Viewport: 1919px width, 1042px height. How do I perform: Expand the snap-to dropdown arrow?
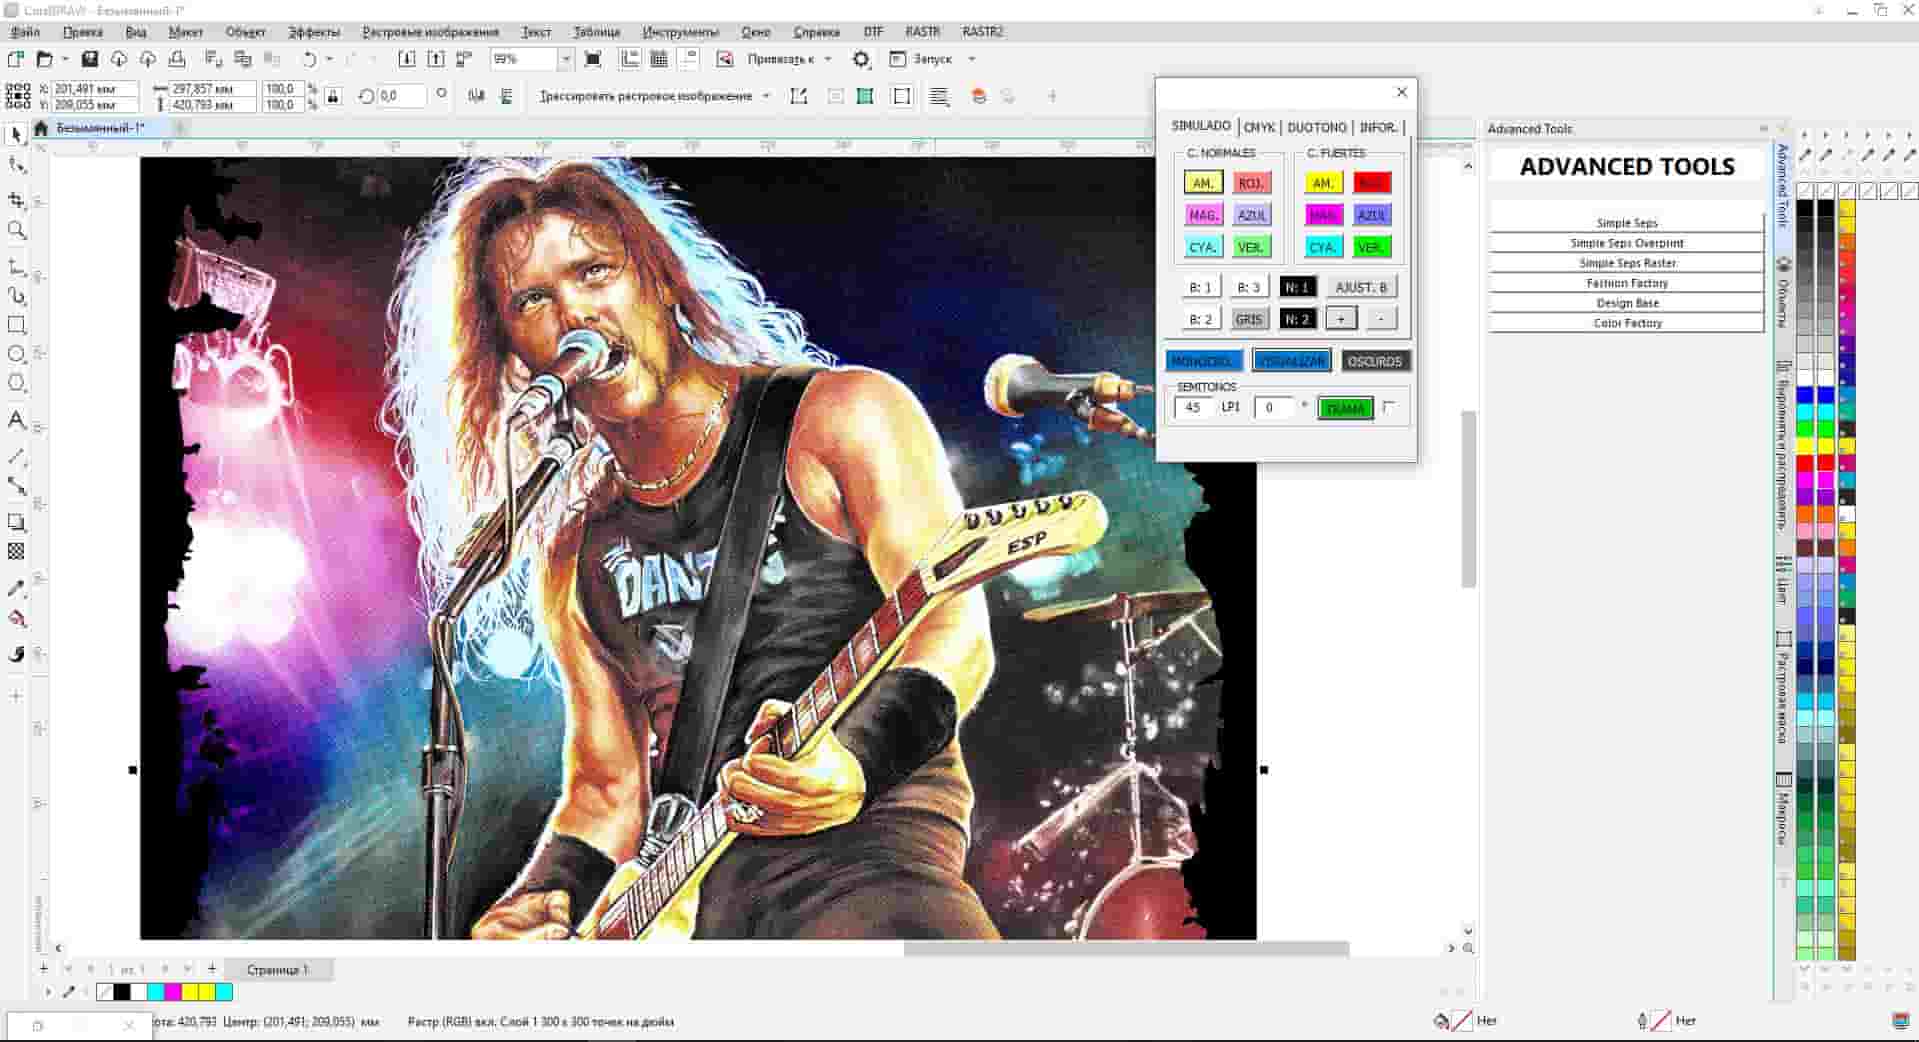click(x=828, y=59)
